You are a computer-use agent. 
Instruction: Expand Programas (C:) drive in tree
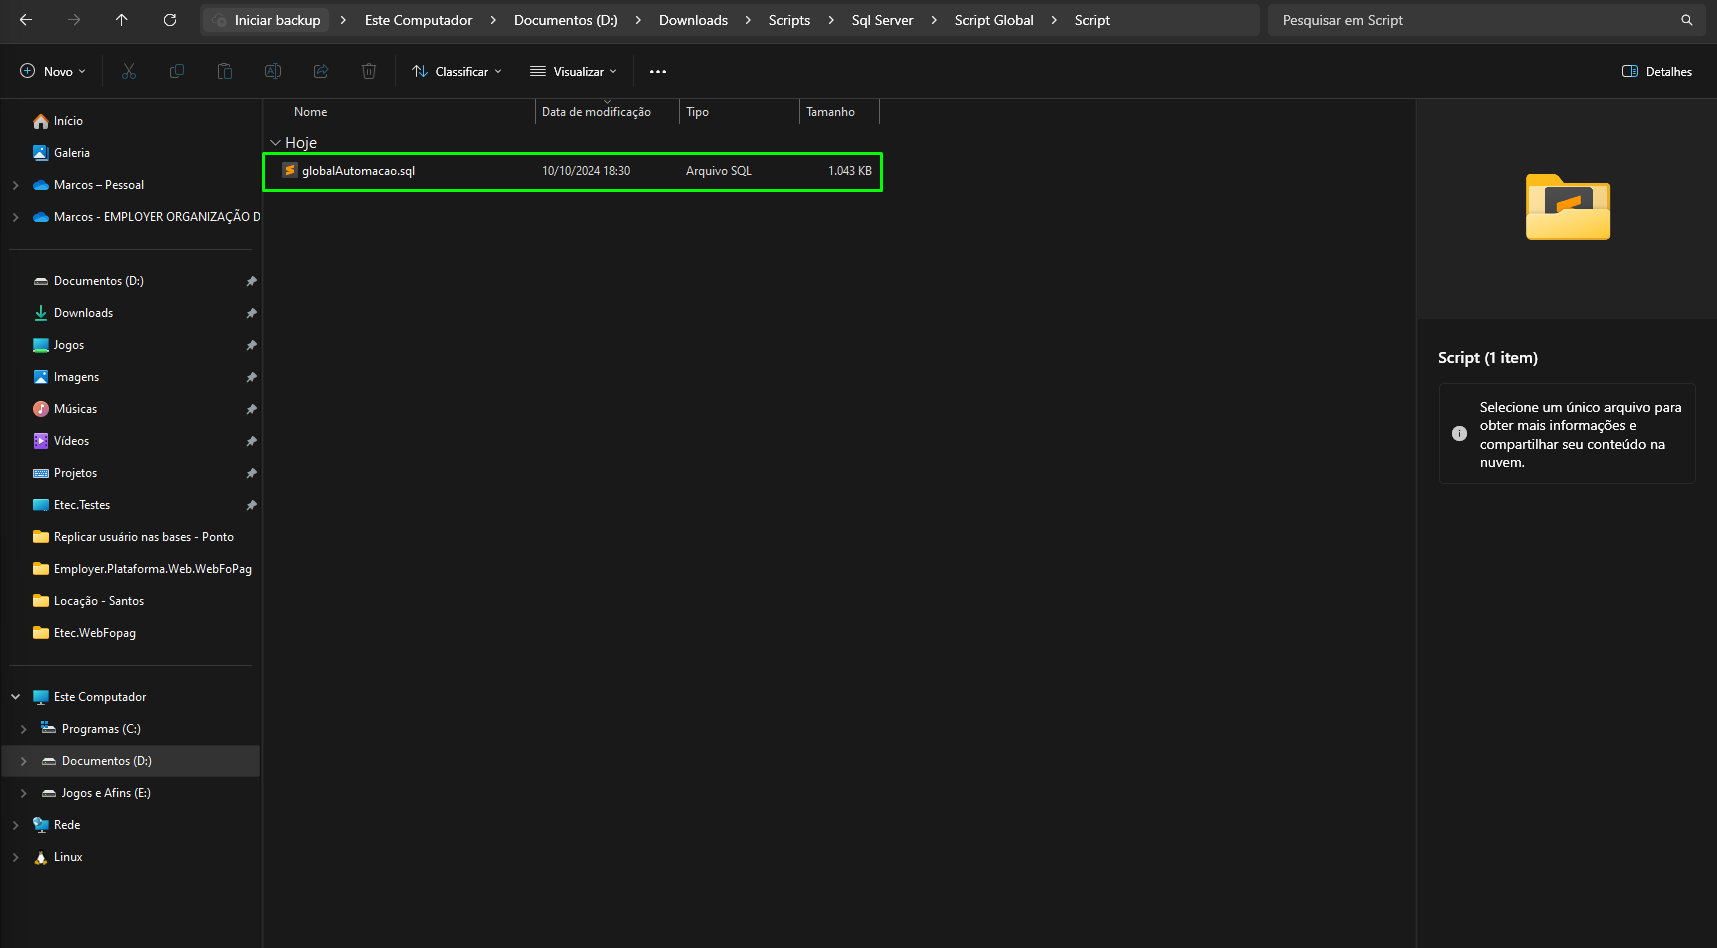24,729
